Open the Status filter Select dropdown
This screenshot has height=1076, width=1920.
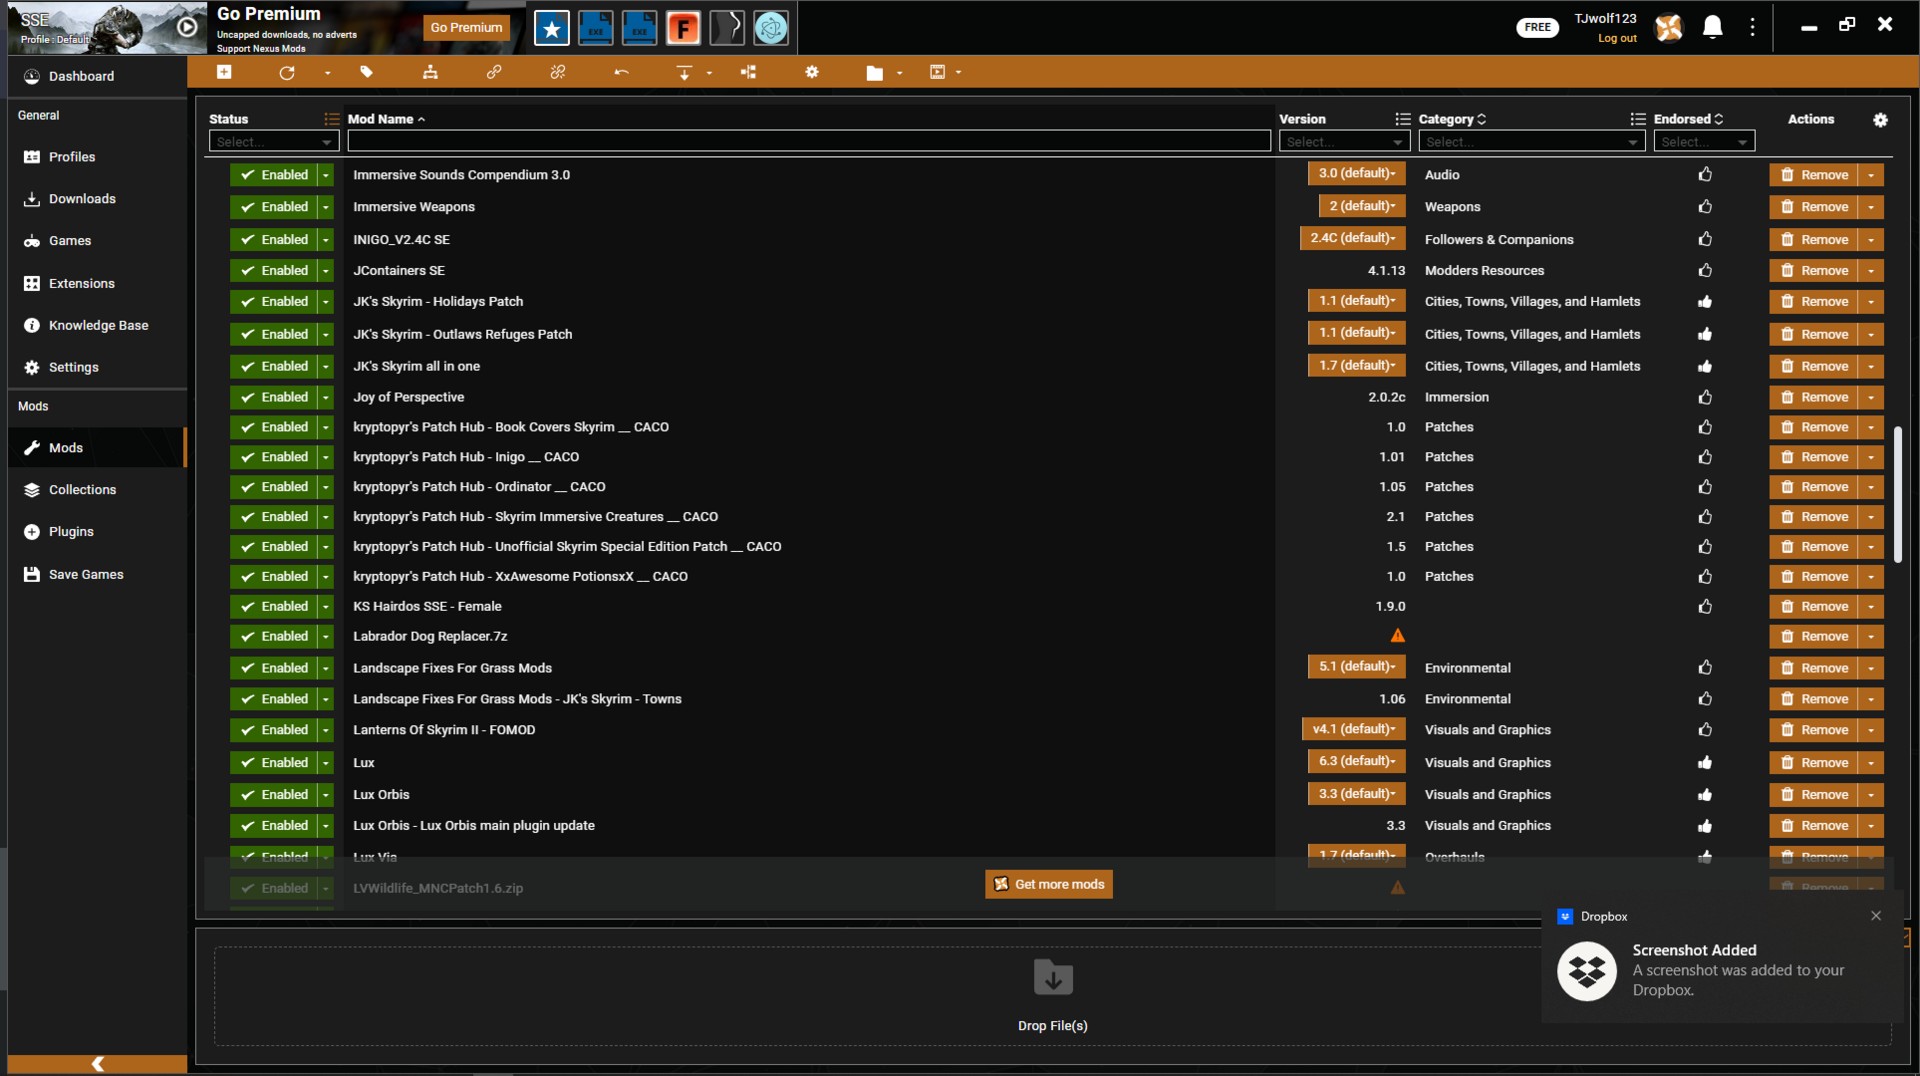pos(273,142)
